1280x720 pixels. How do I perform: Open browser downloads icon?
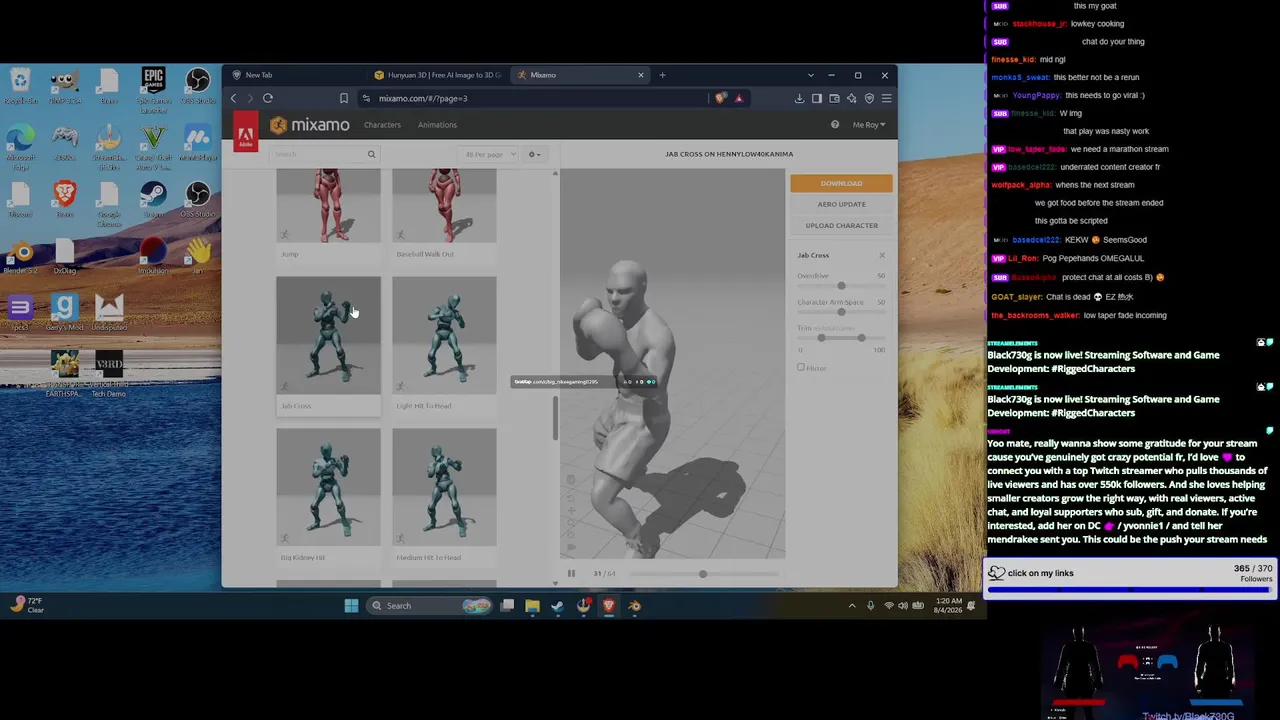[x=800, y=98]
